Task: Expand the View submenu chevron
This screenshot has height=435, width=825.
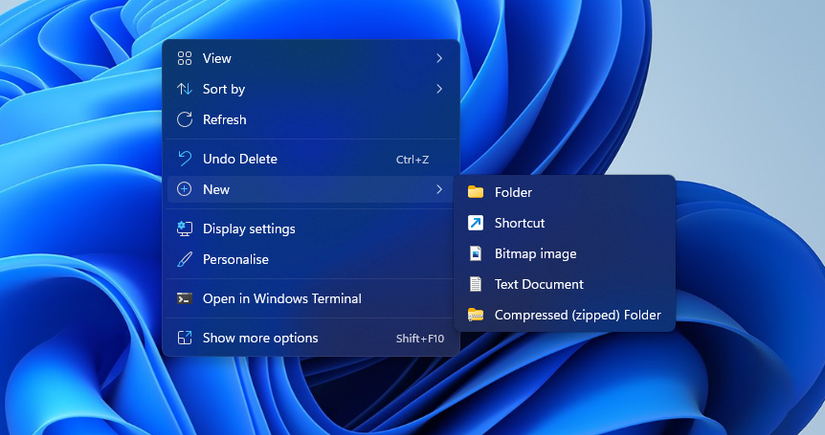Action: point(439,58)
